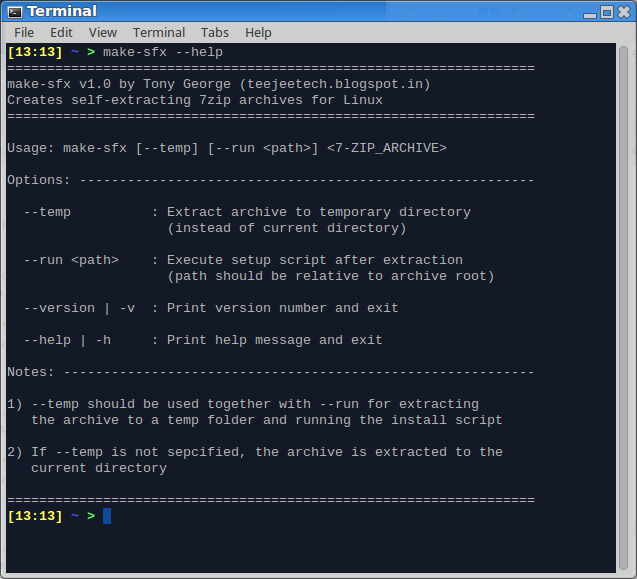The height and width of the screenshot is (579, 637).
Task: Click note 2 'If --temp is not sepcified' line
Action: pos(255,452)
